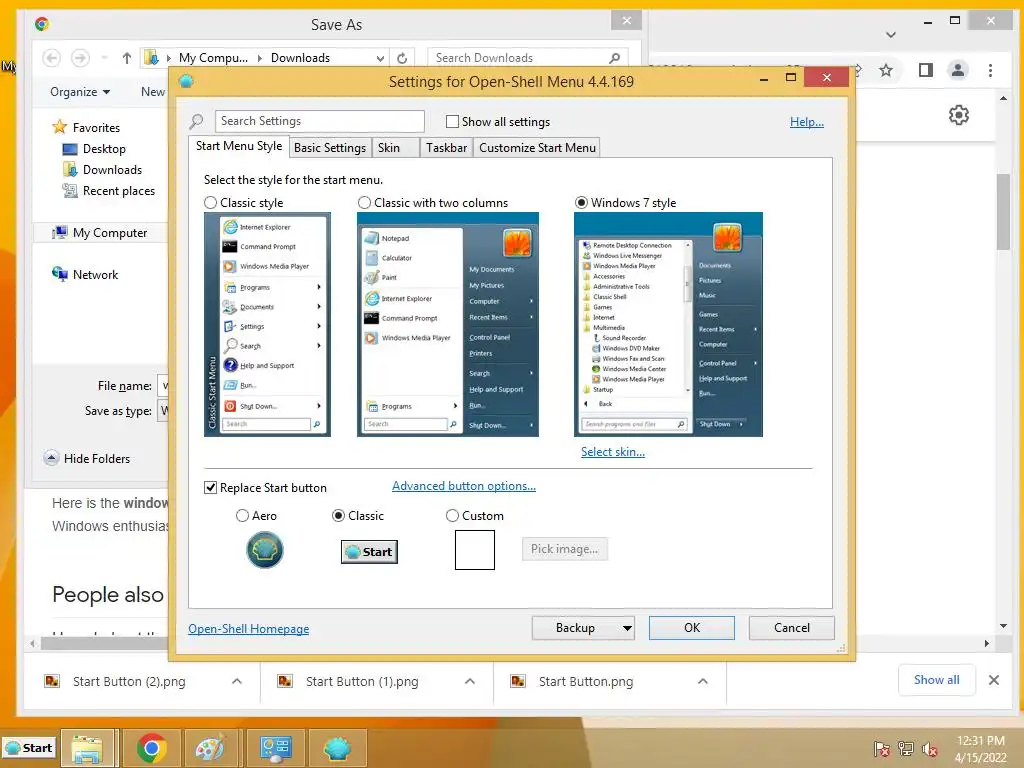Click the Classic Start button preview image
Image resolution: width=1024 pixels, height=768 pixels.
(x=369, y=552)
